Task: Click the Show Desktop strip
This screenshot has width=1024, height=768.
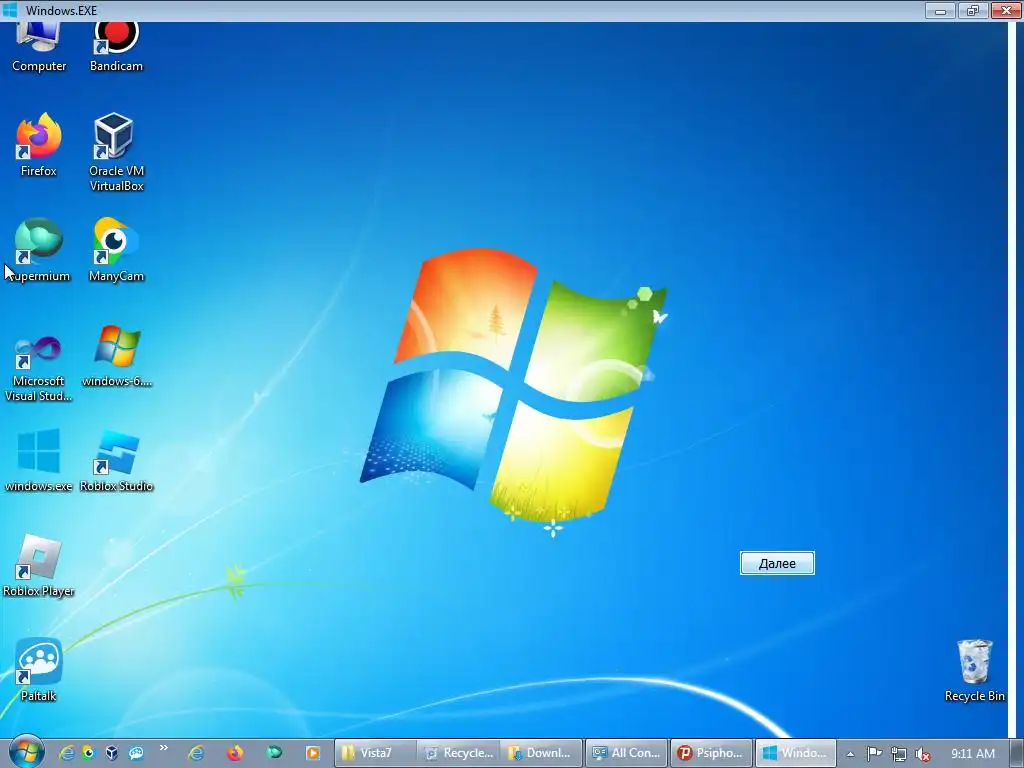Action: point(1016,753)
